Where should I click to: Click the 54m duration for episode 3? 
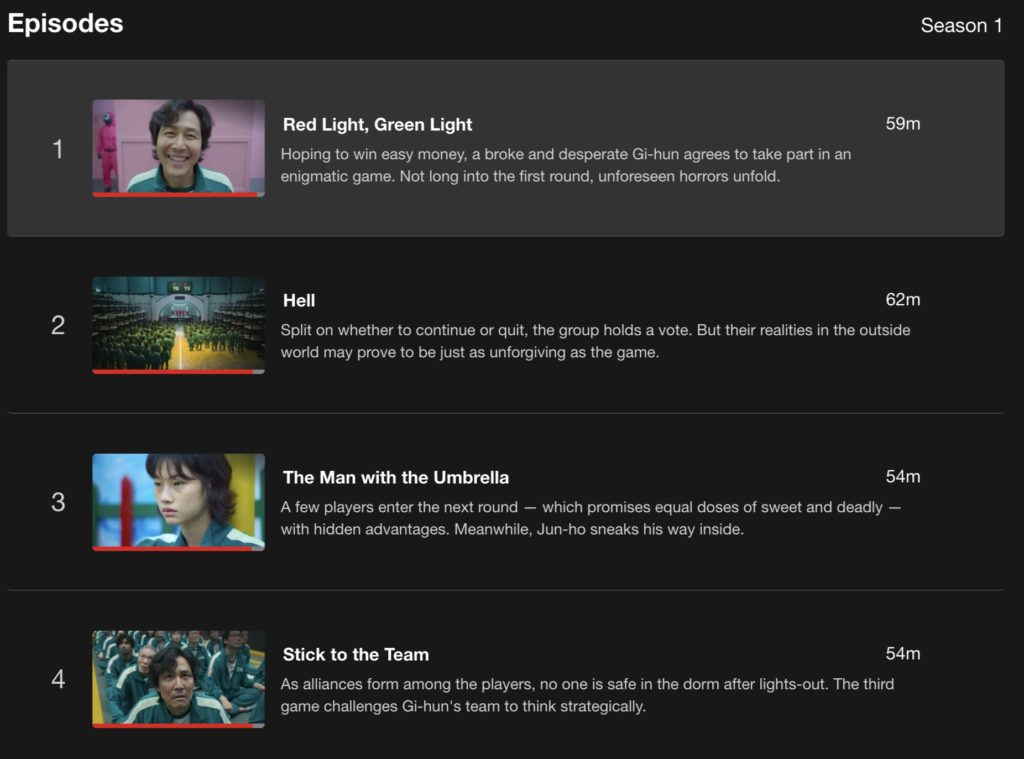(903, 477)
